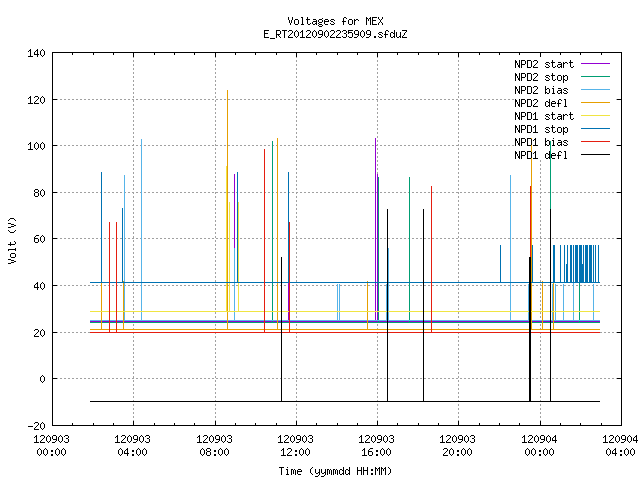
Task: Click the purple NPD2 start legend line
Action: [x=596, y=64]
